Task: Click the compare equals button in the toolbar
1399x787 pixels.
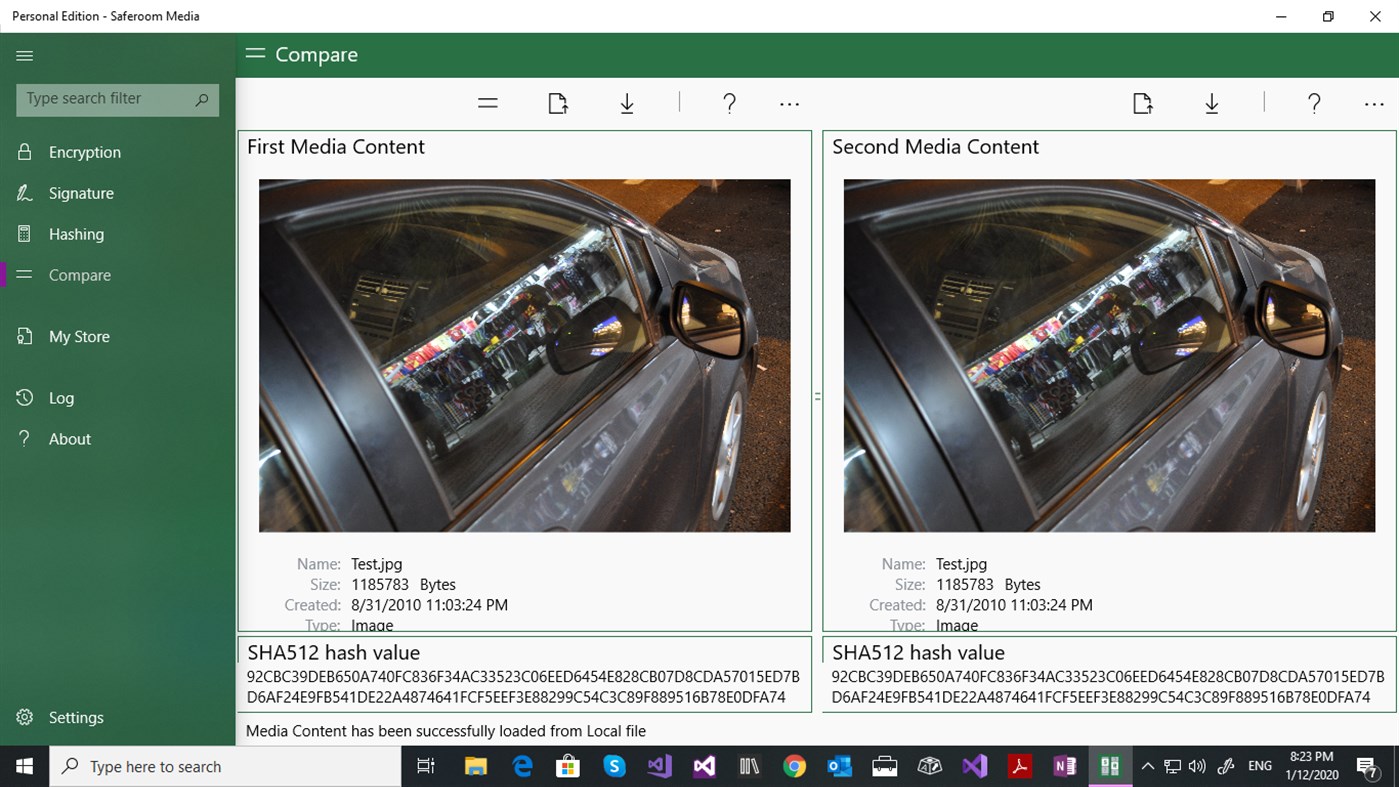Action: pyautogui.click(x=487, y=102)
